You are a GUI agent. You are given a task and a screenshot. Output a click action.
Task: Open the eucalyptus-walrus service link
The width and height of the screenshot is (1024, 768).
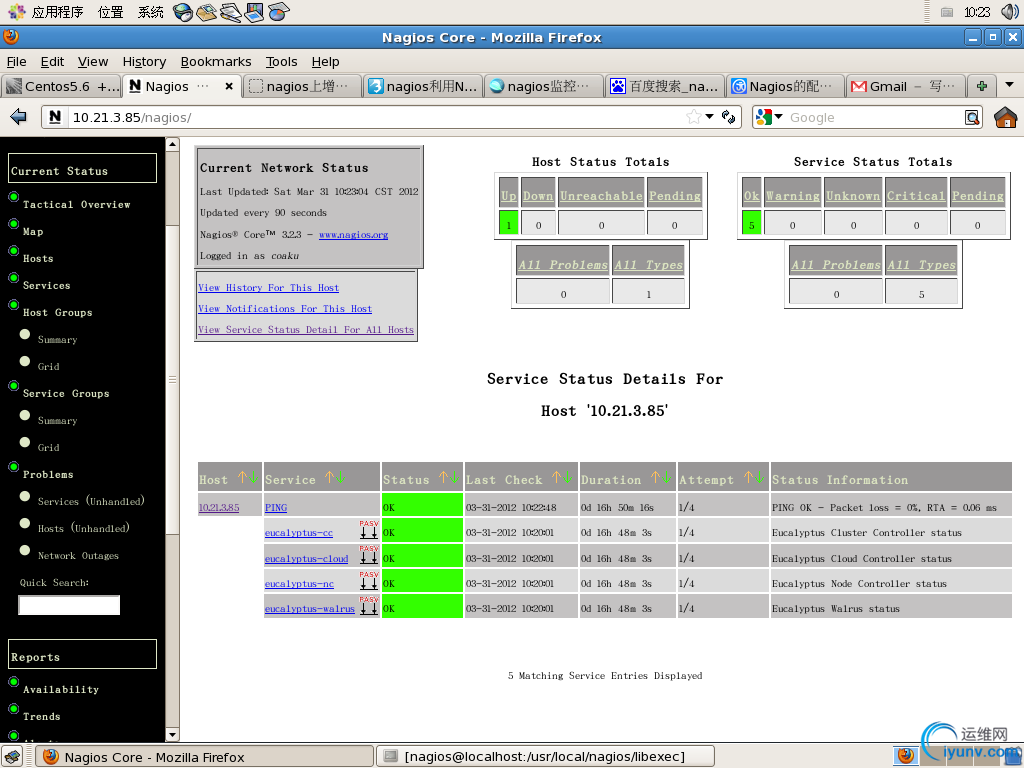pos(310,609)
